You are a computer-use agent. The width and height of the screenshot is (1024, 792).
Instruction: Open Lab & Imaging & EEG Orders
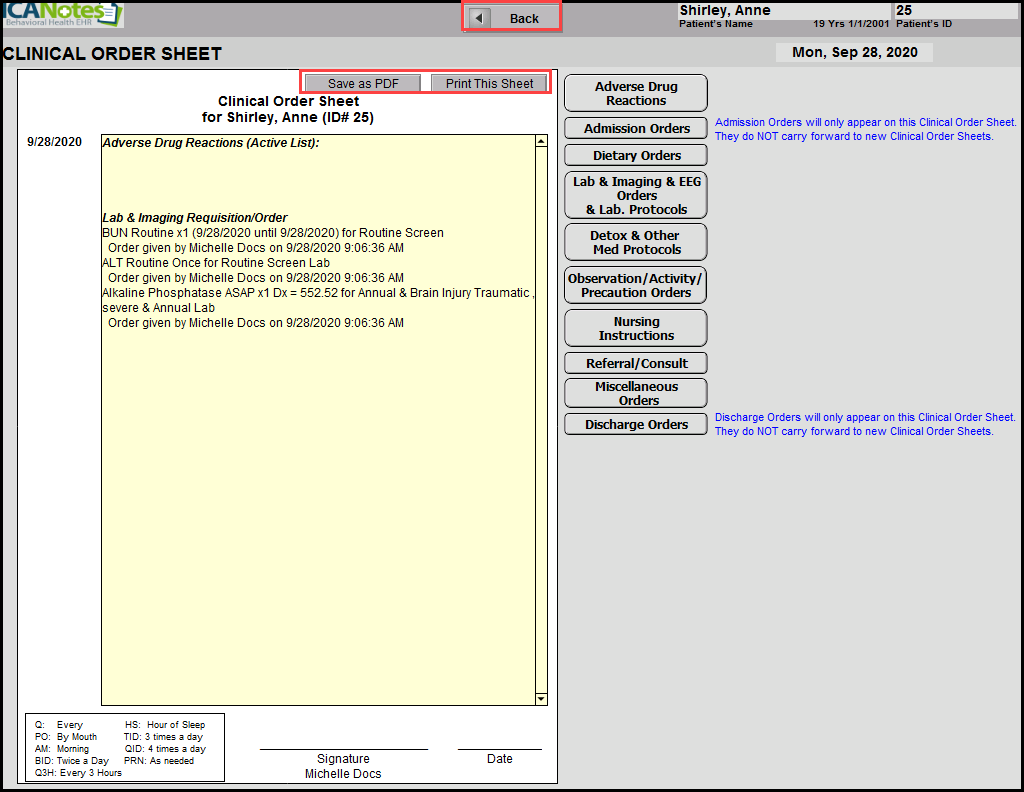635,195
